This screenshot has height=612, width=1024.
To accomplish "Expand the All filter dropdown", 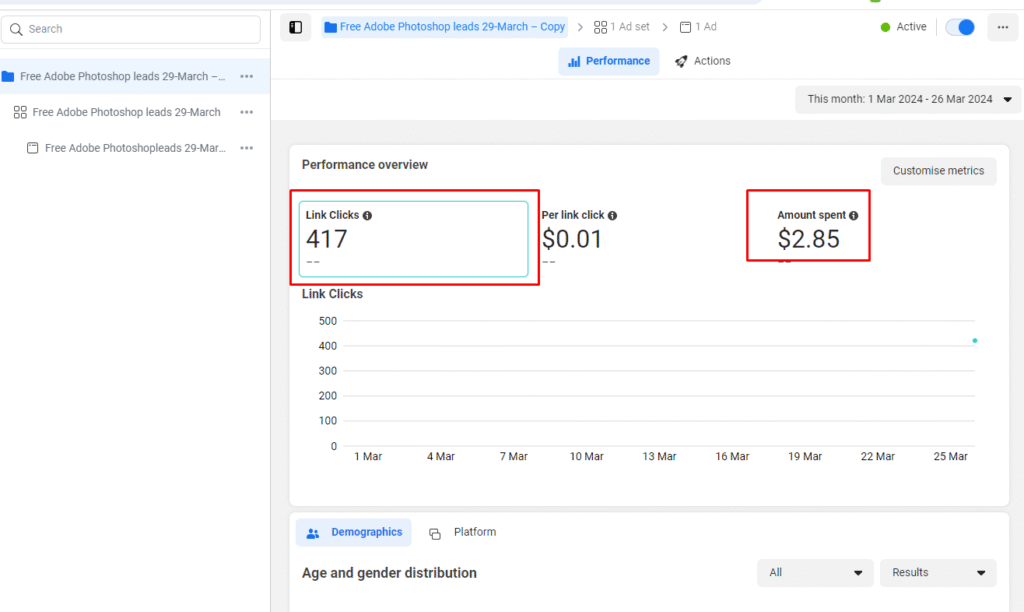I will pyautogui.click(x=815, y=573).
